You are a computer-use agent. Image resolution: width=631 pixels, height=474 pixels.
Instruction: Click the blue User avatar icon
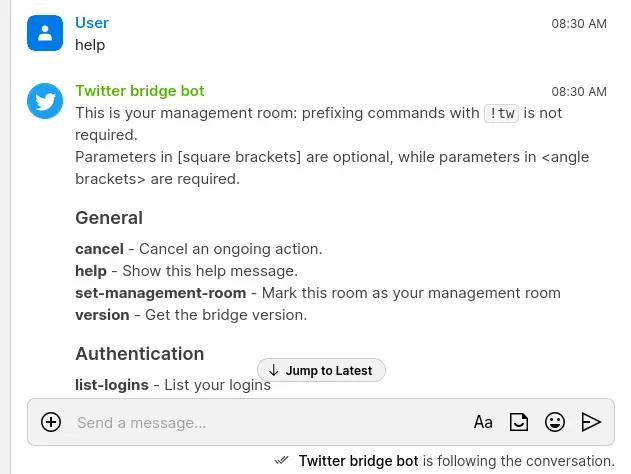coord(45,33)
